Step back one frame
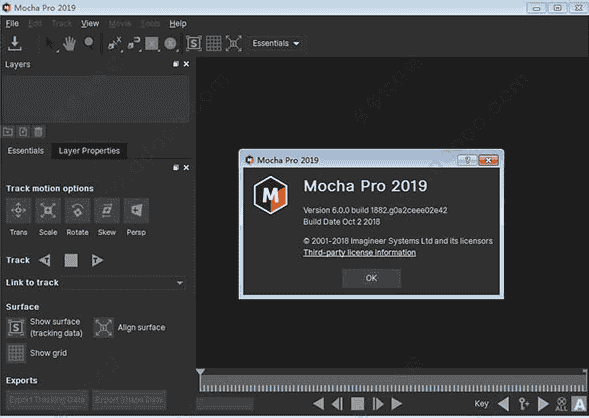The width and height of the screenshot is (589, 418). [x=337, y=404]
